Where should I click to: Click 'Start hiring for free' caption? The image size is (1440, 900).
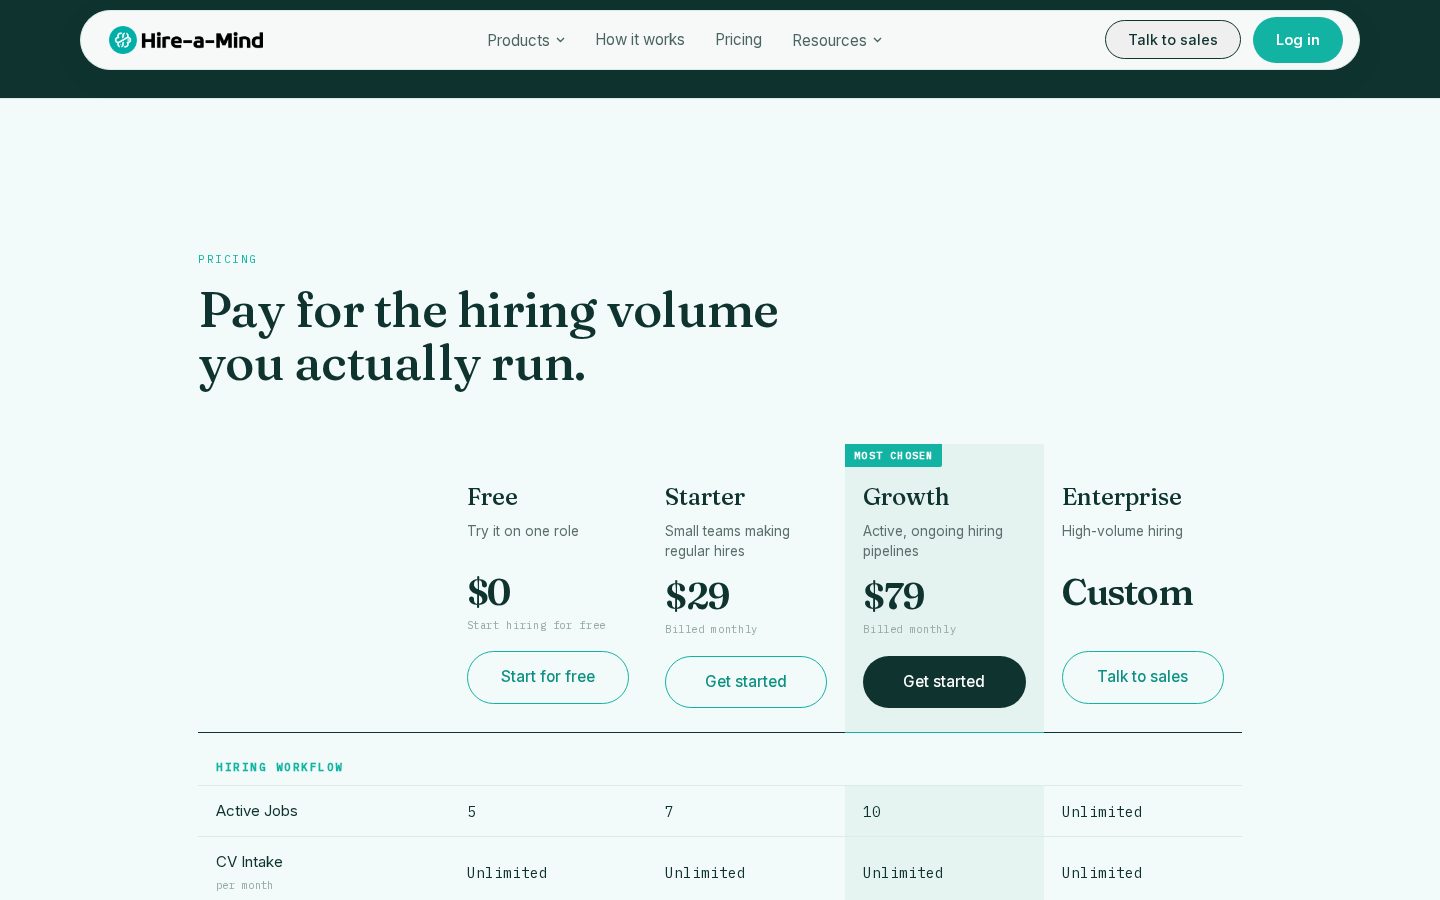point(536,626)
